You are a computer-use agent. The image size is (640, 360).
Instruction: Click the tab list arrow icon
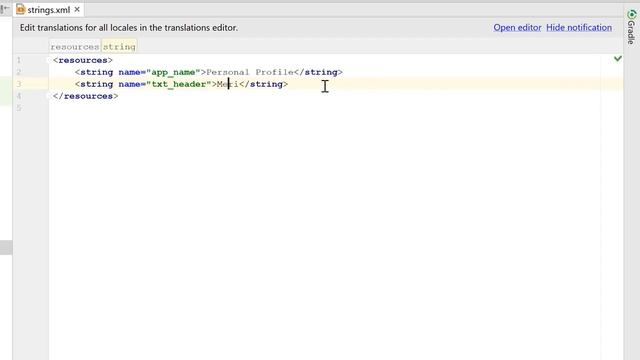tap(5, 8)
